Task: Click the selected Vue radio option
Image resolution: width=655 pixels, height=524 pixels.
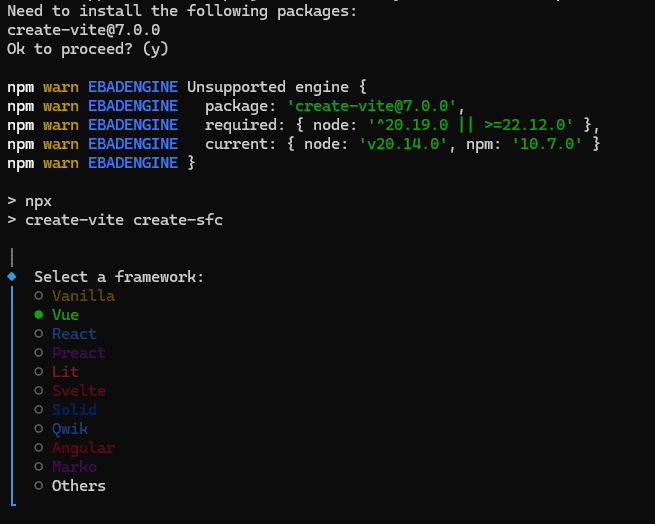Action: tap(65, 315)
